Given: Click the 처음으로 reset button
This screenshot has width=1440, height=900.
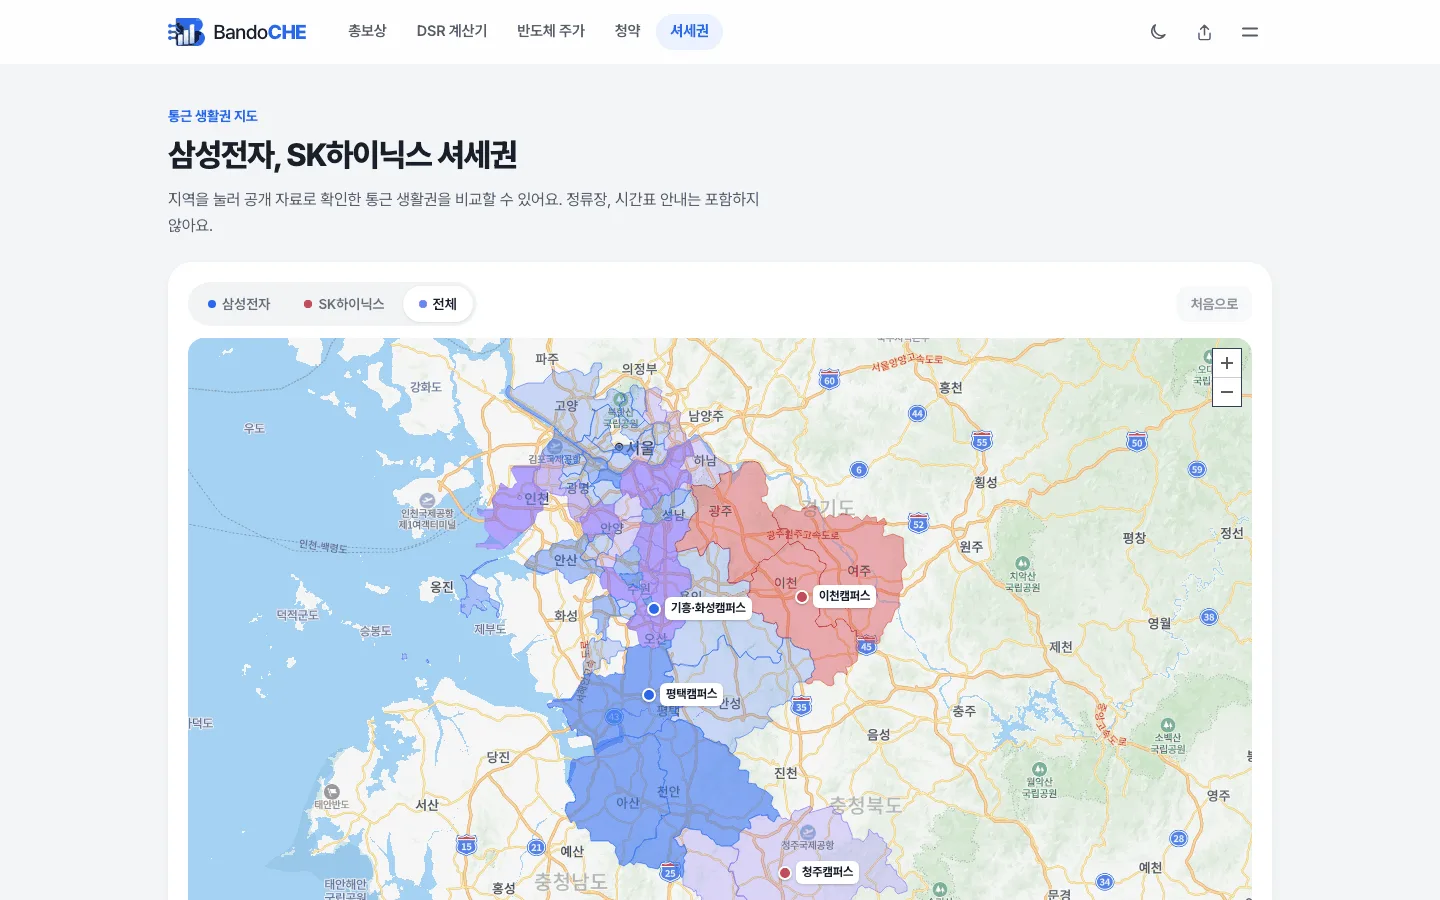Looking at the screenshot, I should [x=1214, y=304].
